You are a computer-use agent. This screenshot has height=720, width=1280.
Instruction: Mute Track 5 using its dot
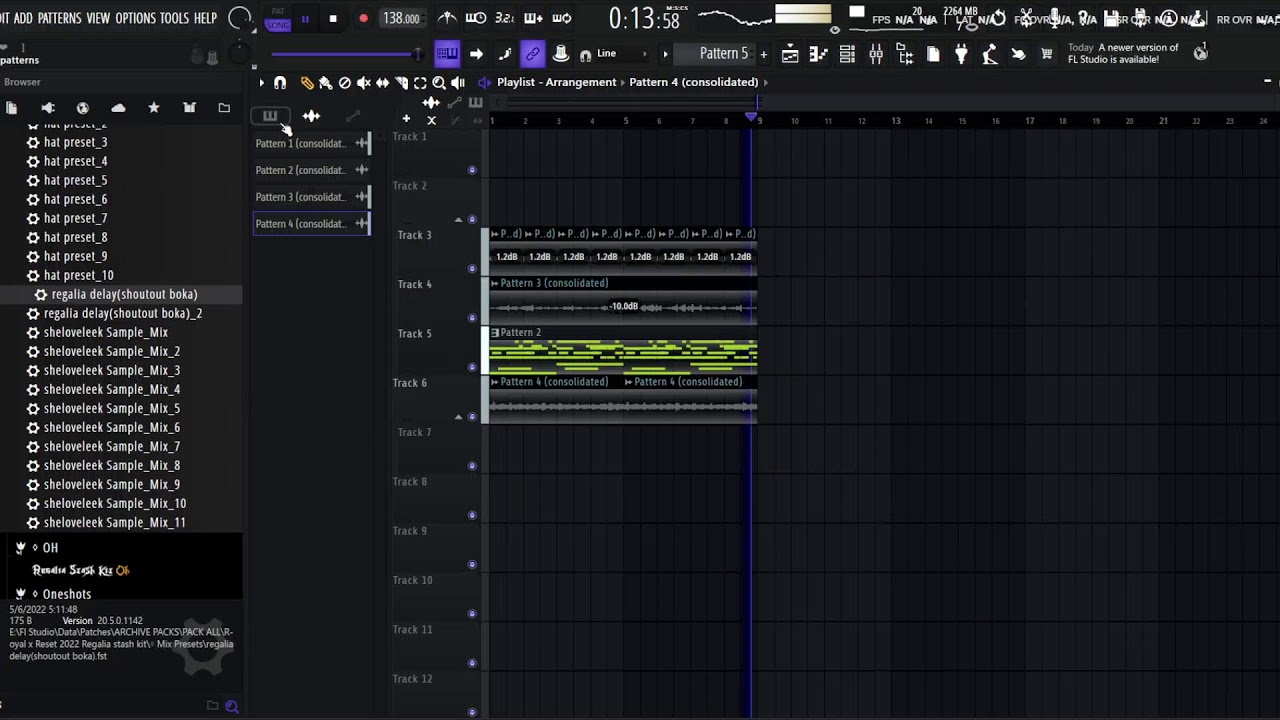pyautogui.click(x=472, y=367)
